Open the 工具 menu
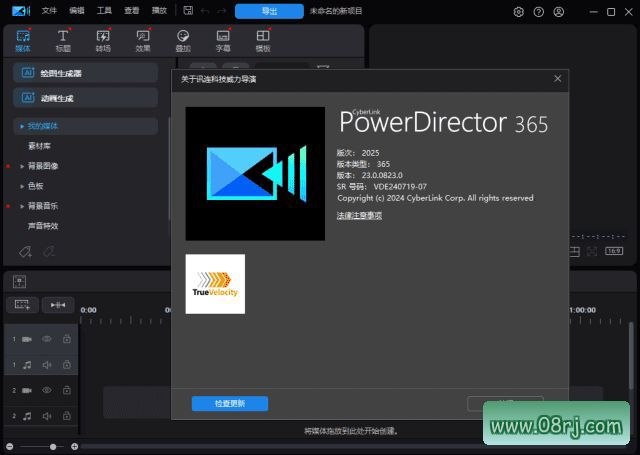Image resolution: width=640 pixels, height=455 pixels. tap(104, 11)
